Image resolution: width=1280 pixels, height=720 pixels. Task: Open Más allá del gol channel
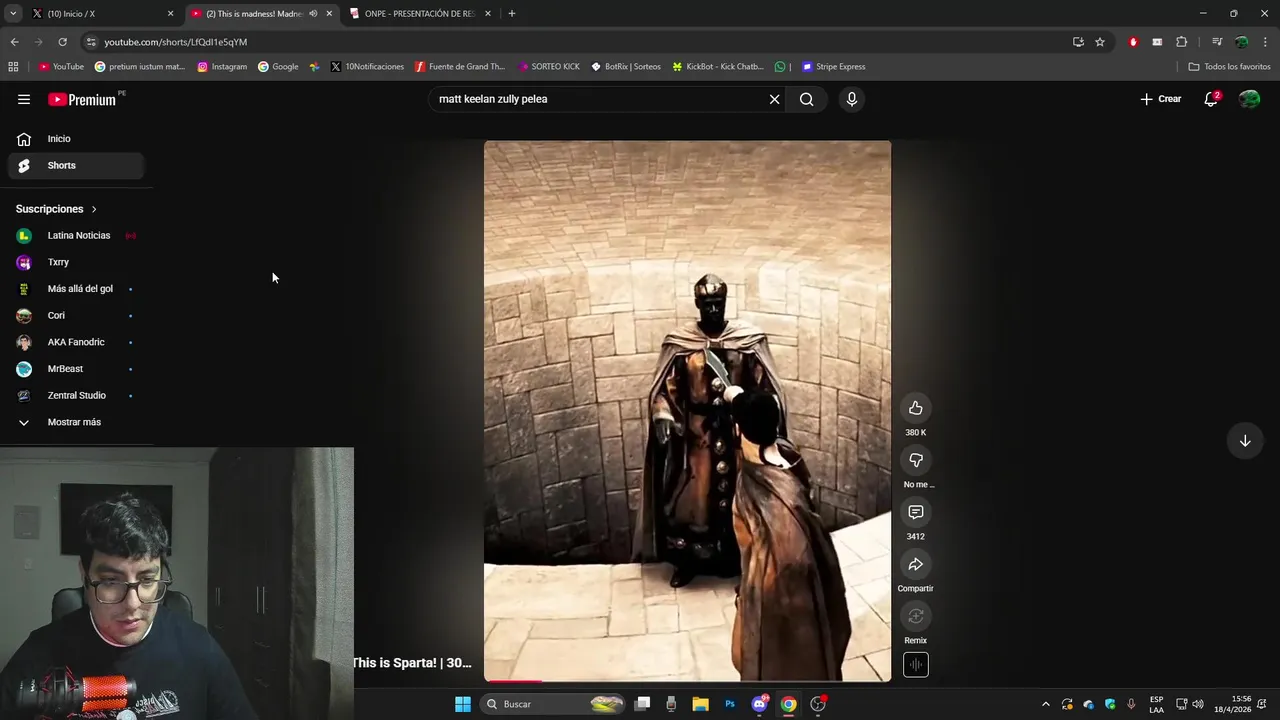point(76,289)
